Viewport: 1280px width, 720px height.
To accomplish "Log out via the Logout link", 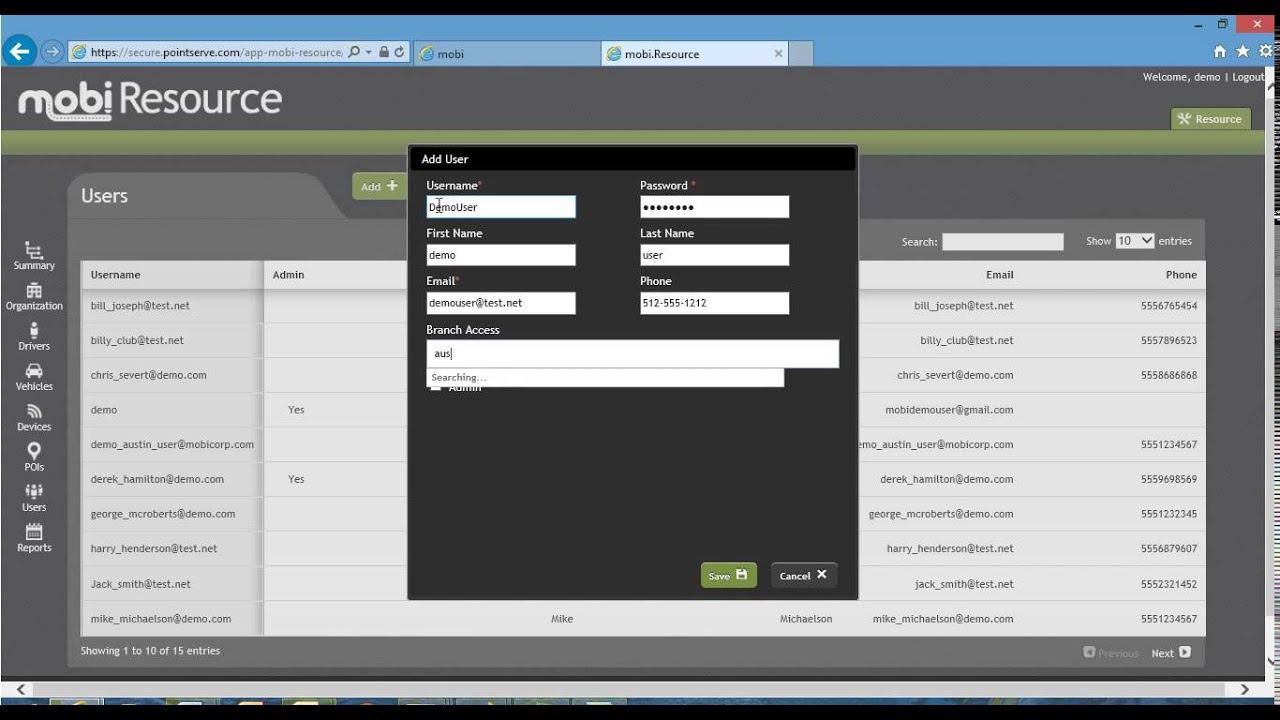I will click(x=1248, y=77).
